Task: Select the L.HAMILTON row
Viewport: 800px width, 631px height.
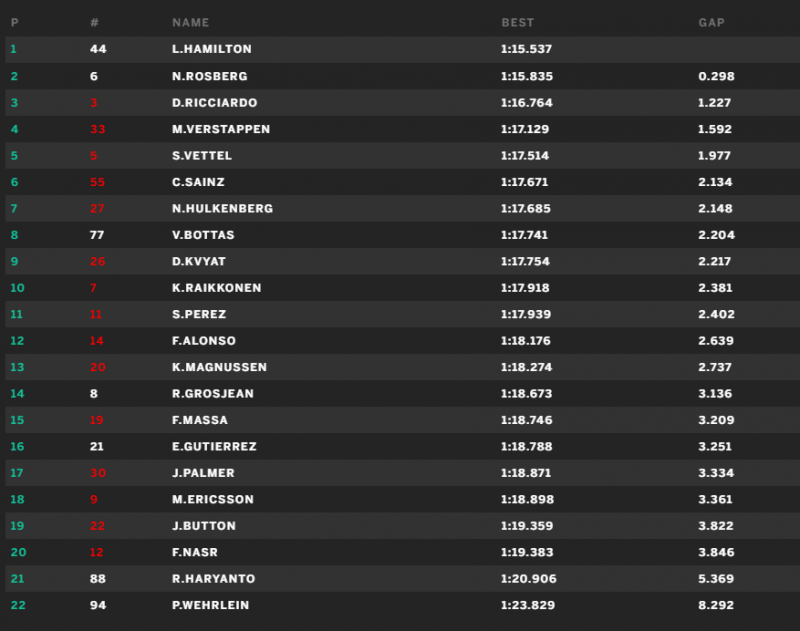Action: click(x=403, y=49)
